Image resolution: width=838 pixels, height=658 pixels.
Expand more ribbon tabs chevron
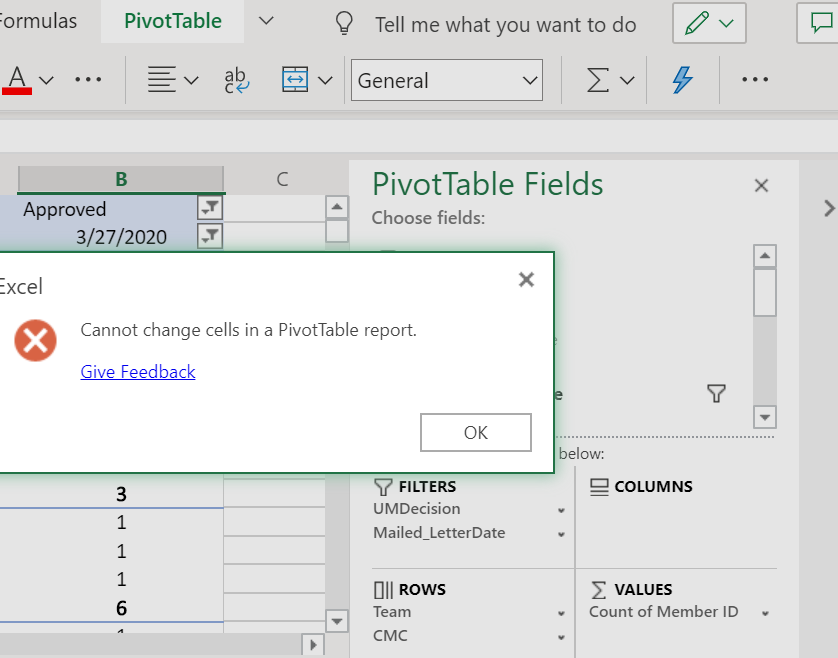click(x=266, y=21)
